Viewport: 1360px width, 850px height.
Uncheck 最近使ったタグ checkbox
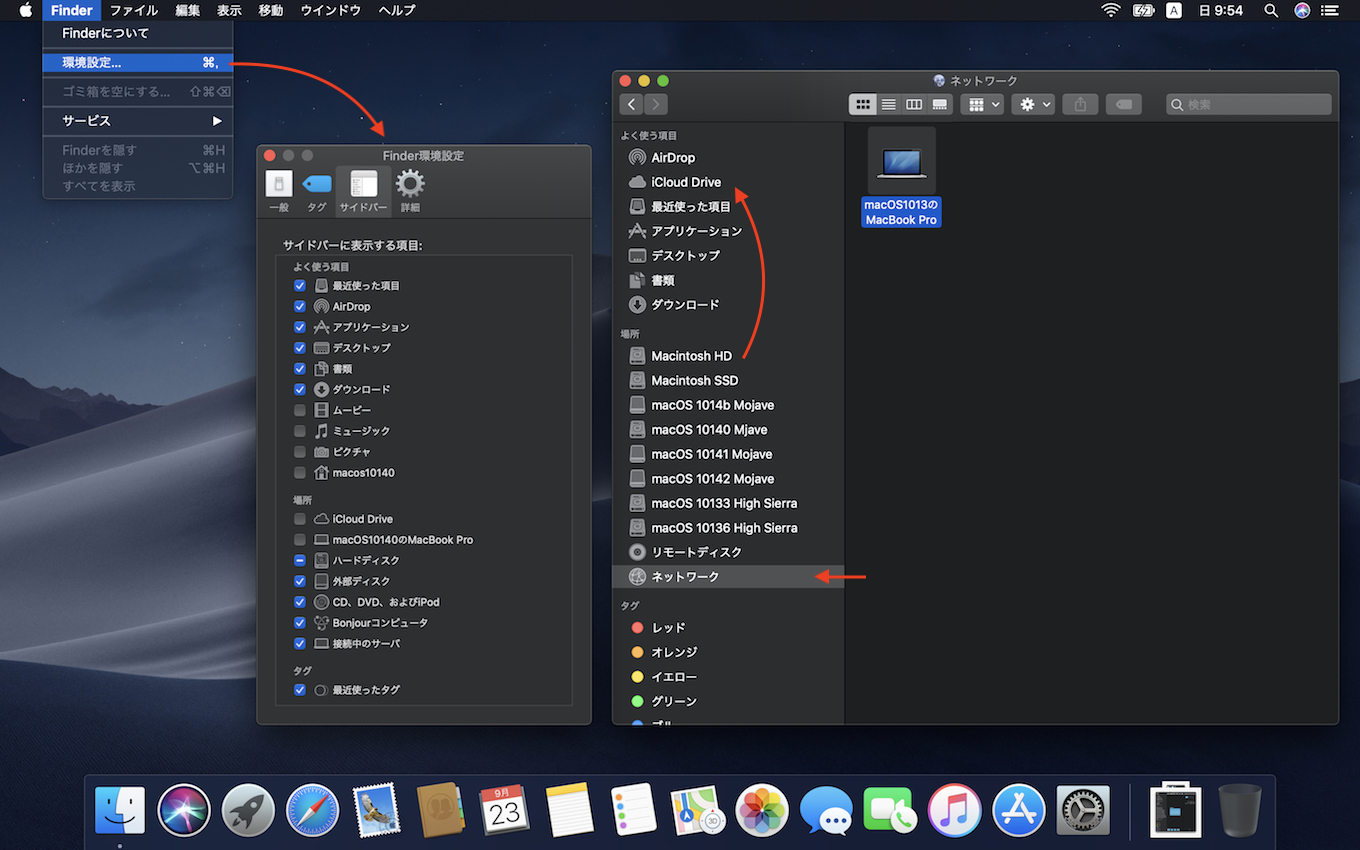click(x=300, y=690)
